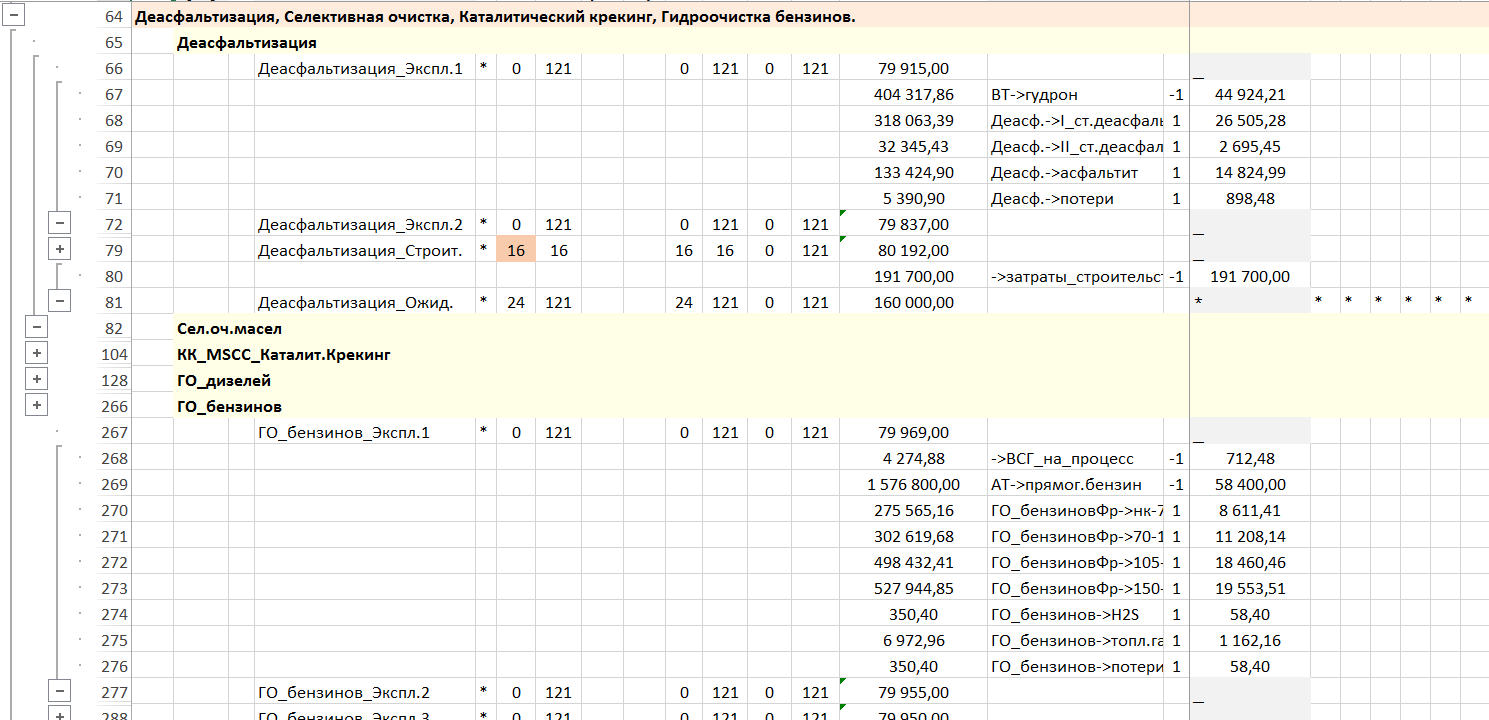The width and height of the screenshot is (1489, 720).
Task: Expand the ГО_дизелей group at row 128
Action: pos(36,380)
